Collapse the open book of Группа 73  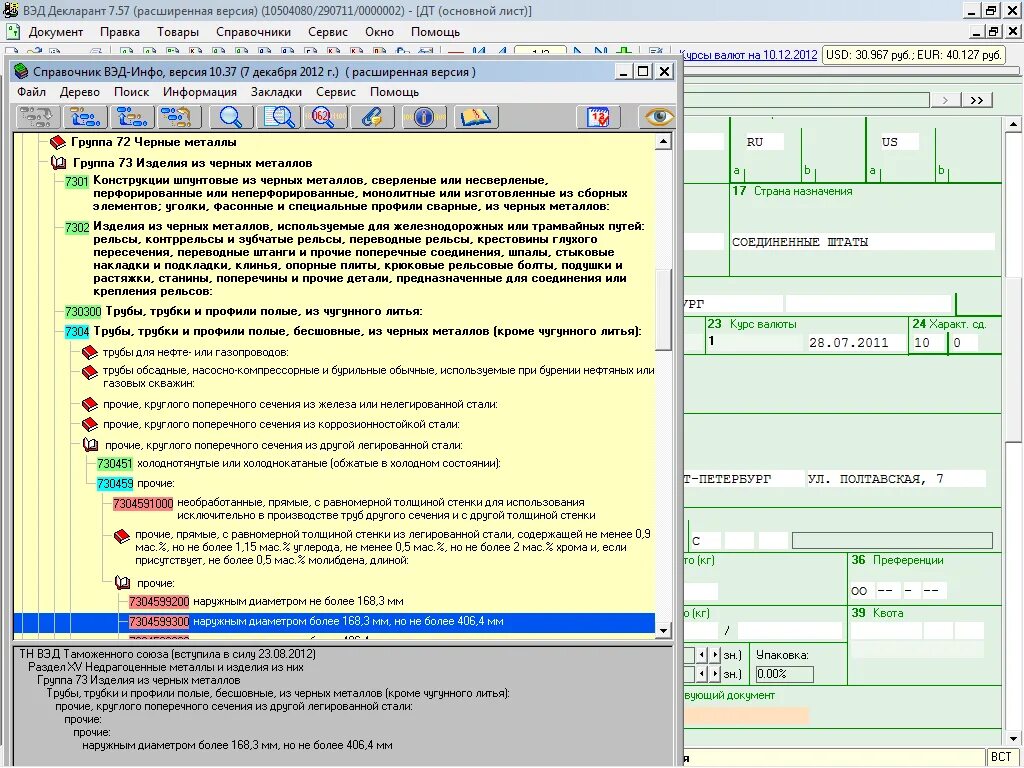59,163
